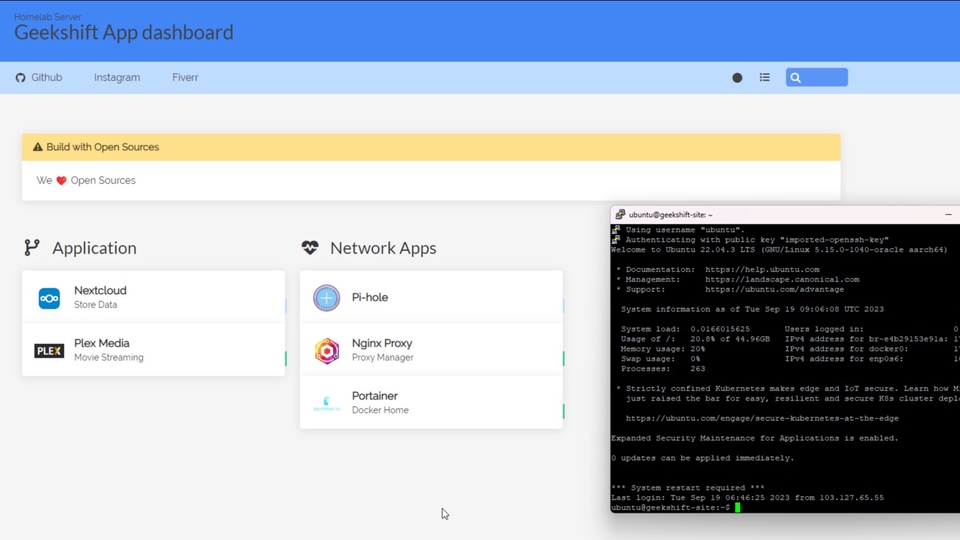Image resolution: width=960 pixels, height=540 pixels.
Task: Click ubuntu.com/advantage URL in terminal
Action: (x=774, y=289)
